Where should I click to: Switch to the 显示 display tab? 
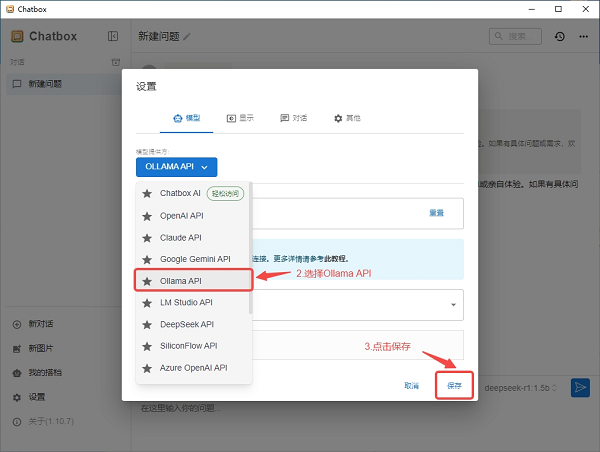pyautogui.click(x=240, y=118)
